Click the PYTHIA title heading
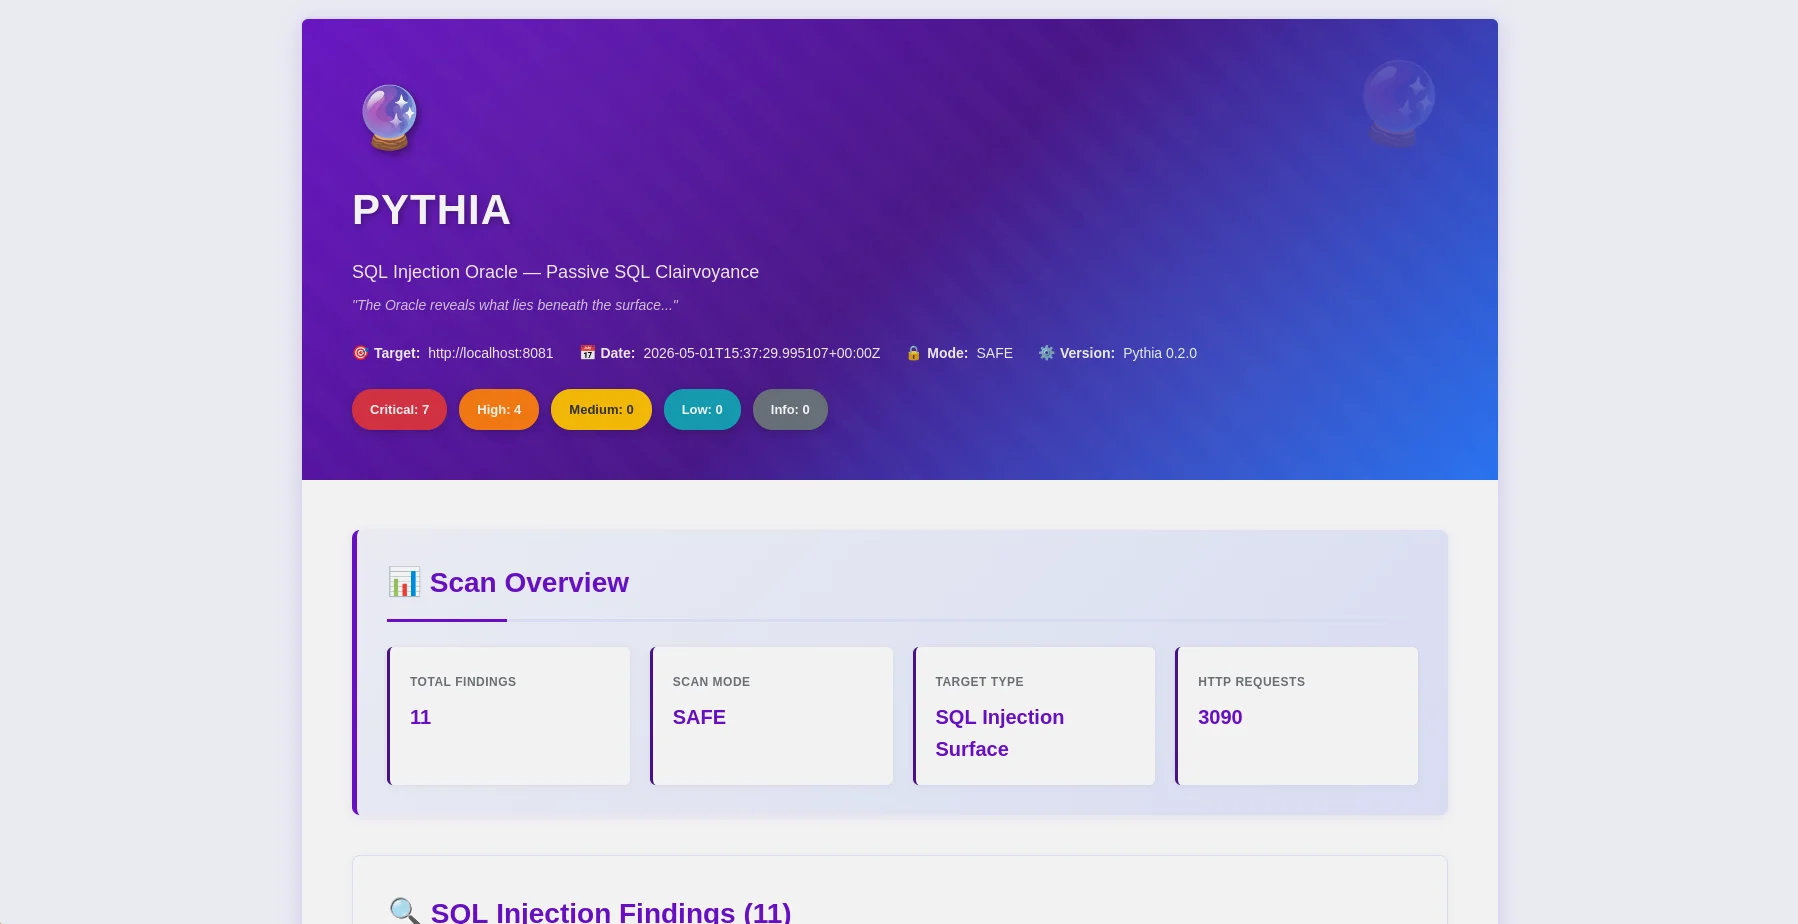This screenshot has height=924, width=1798. click(x=431, y=210)
